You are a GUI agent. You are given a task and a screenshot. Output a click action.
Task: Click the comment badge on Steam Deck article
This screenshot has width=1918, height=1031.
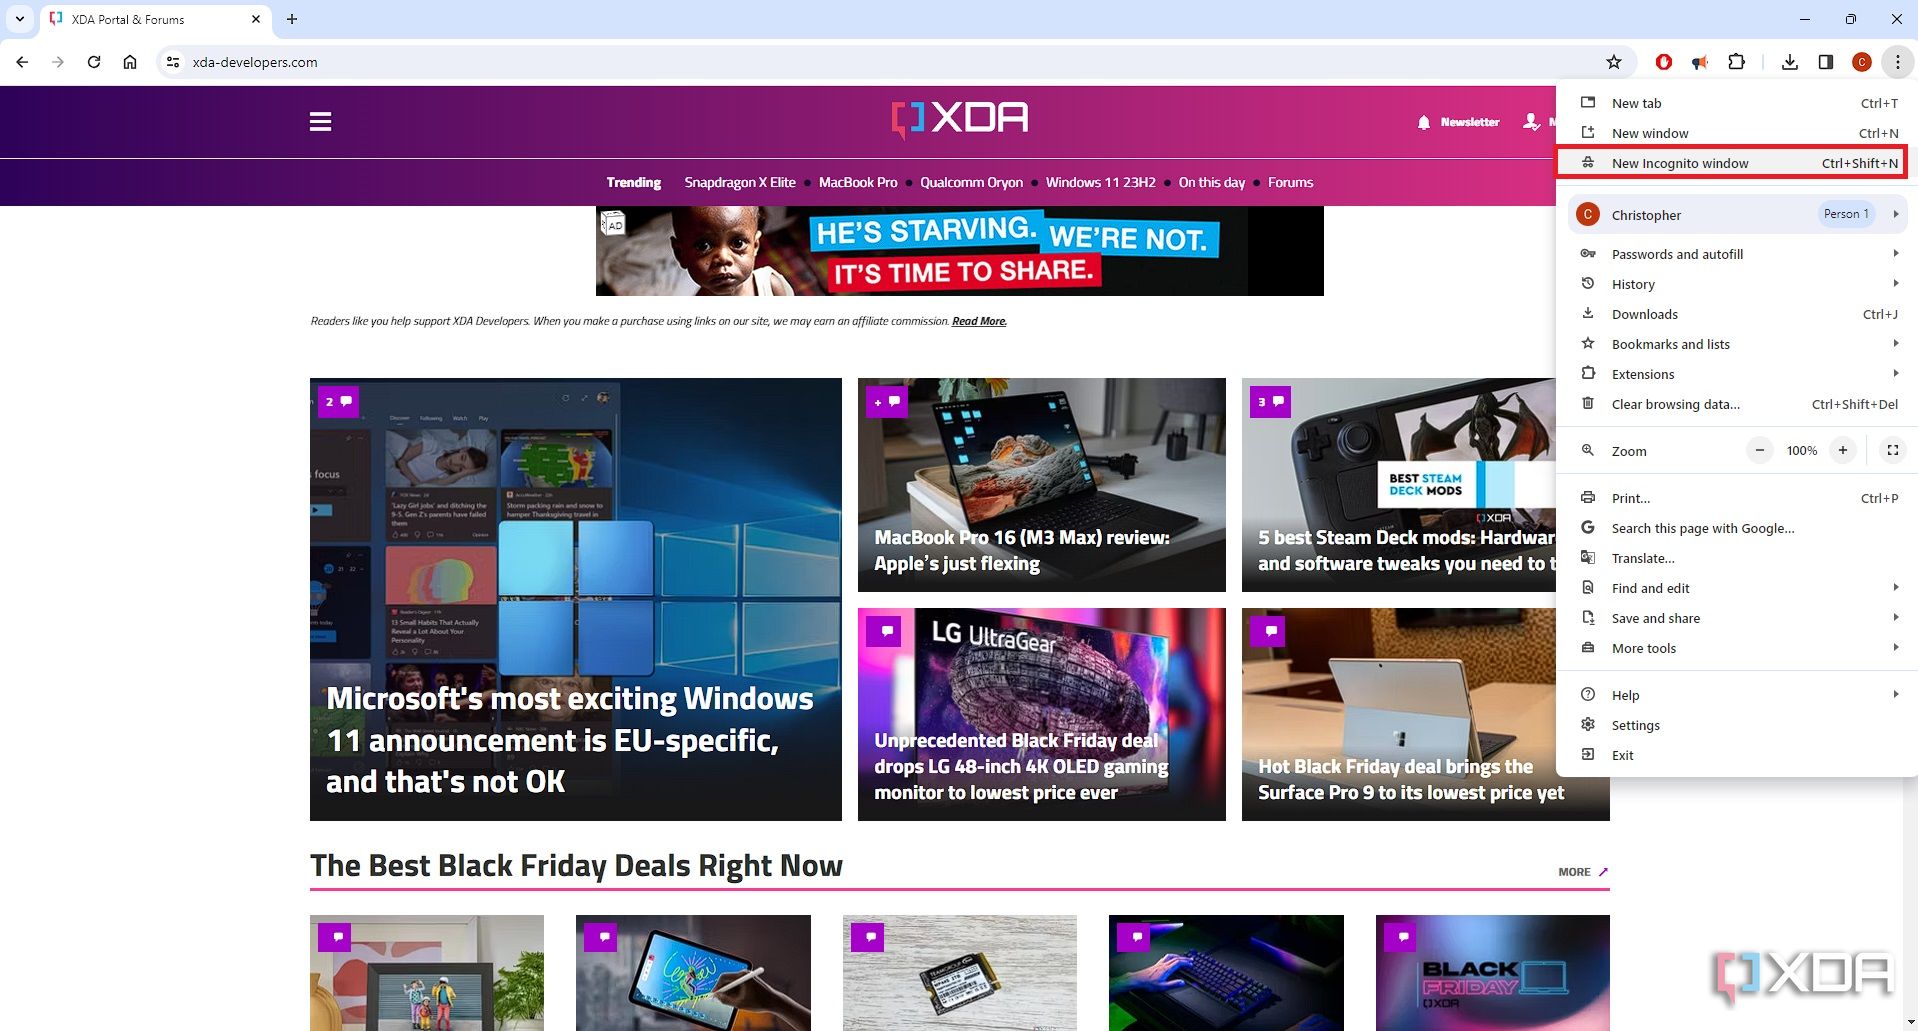coord(1270,402)
